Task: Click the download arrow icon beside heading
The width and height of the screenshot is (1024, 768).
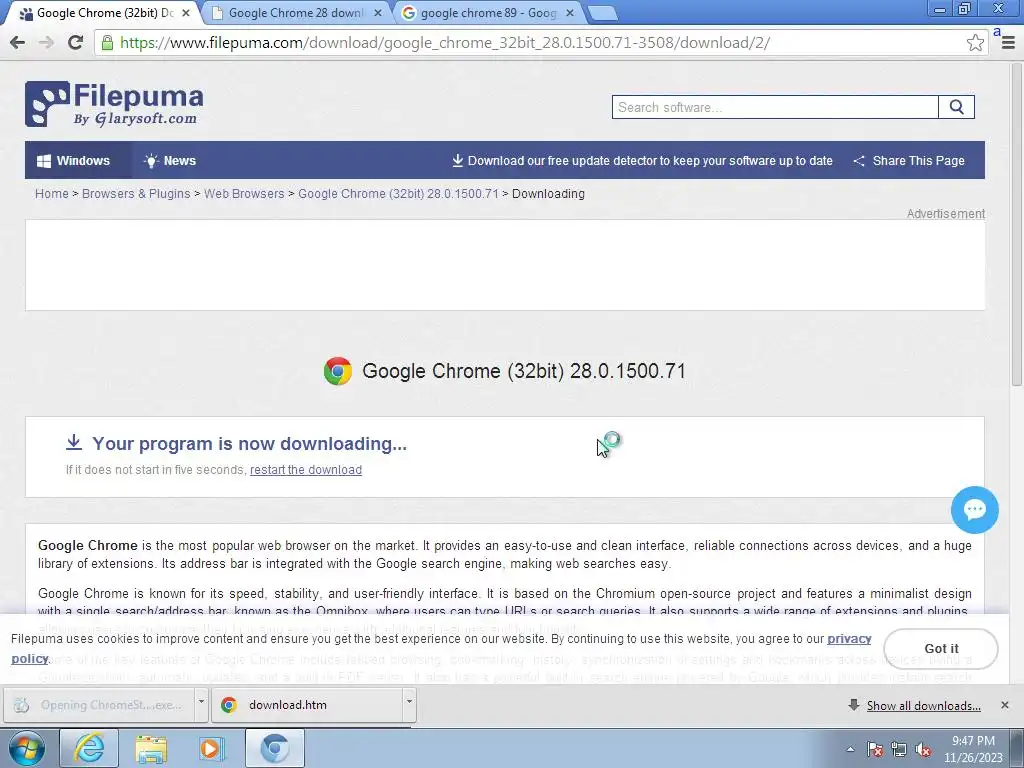Action: [74, 442]
